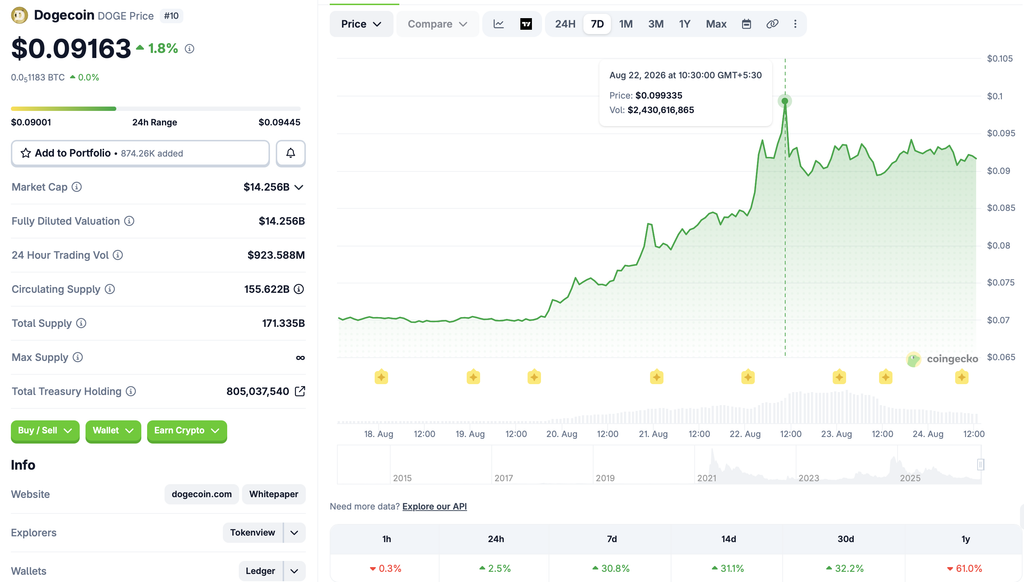Click news marker above 23. Aug
1024x582 pixels.
(839, 377)
